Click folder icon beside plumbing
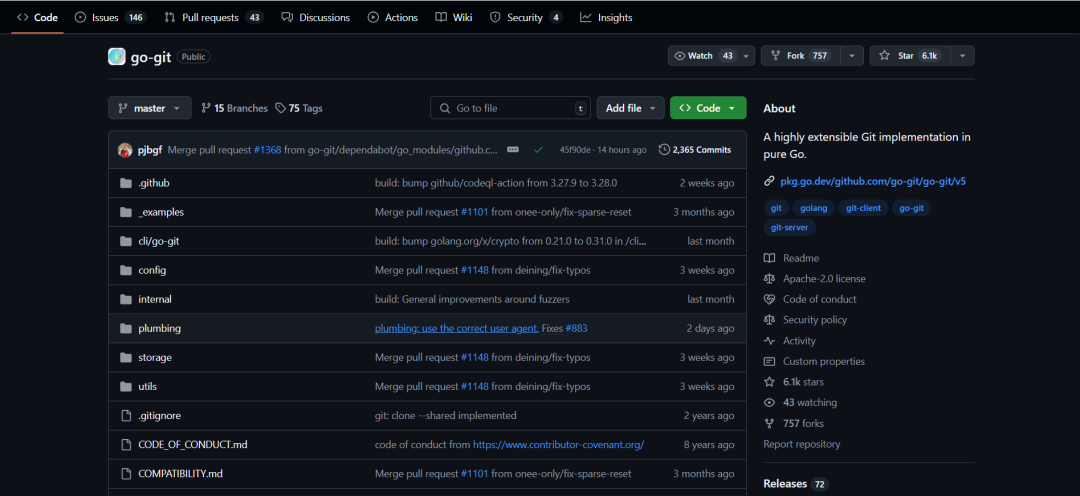This screenshot has height=496, width=1080. [x=125, y=329]
